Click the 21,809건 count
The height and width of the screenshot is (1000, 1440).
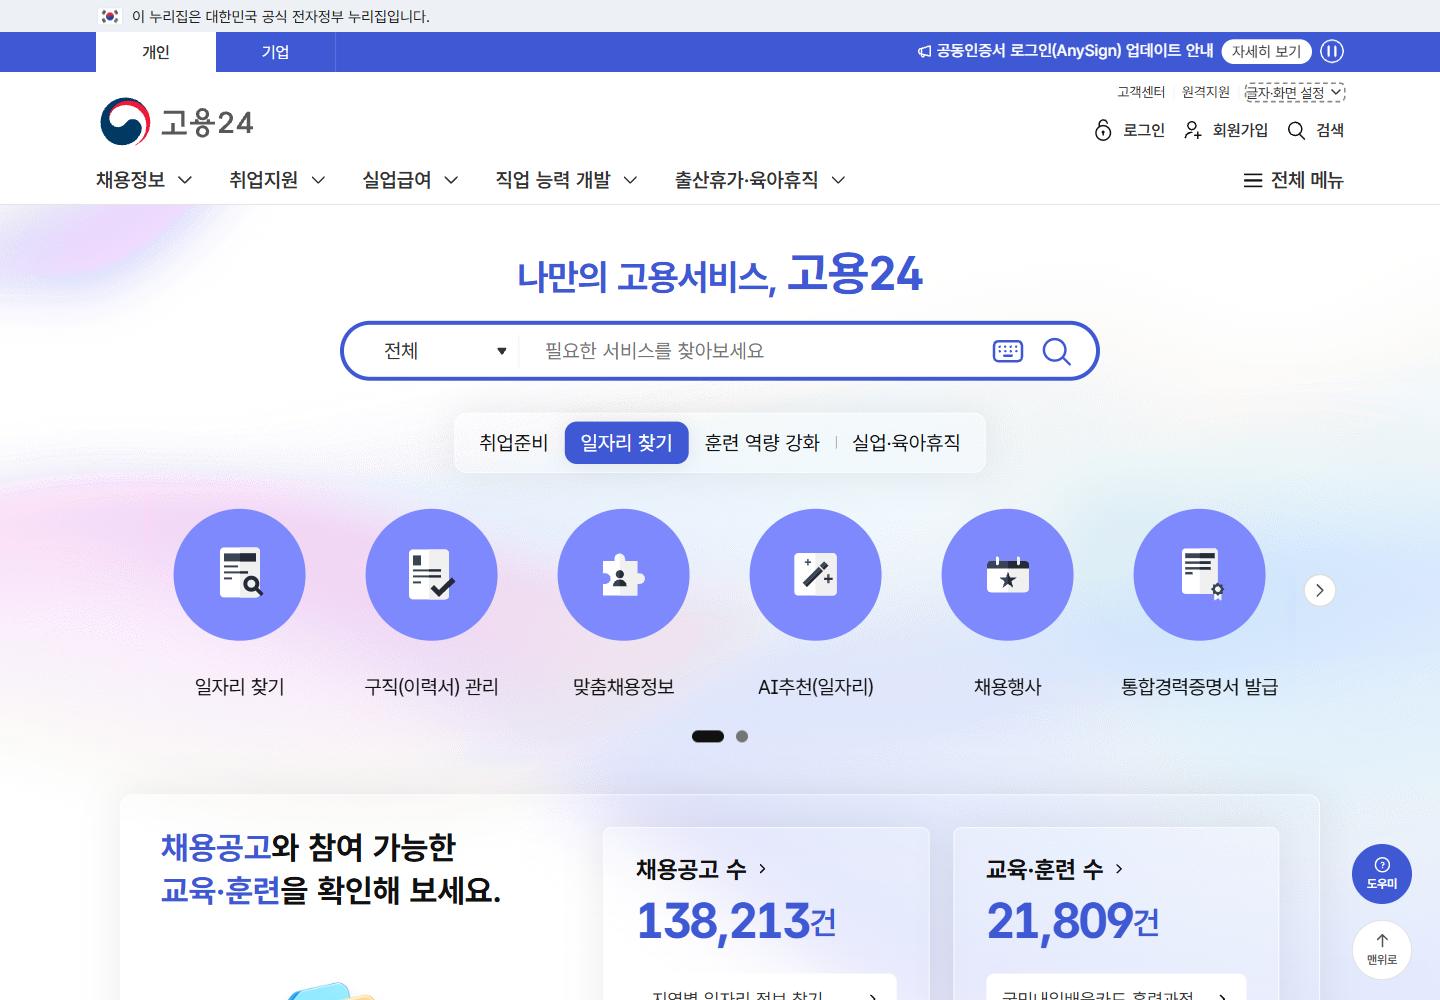[x=1073, y=921]
